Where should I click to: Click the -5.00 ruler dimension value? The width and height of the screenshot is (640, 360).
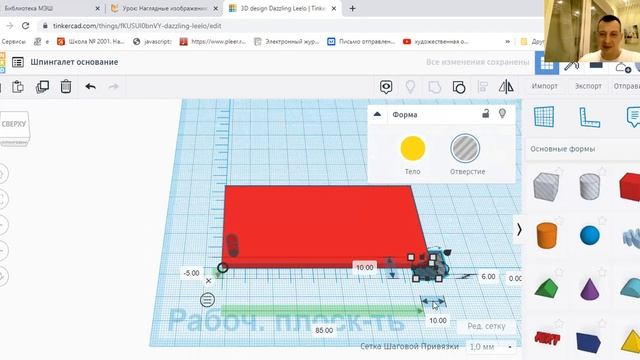click(191, 273)
